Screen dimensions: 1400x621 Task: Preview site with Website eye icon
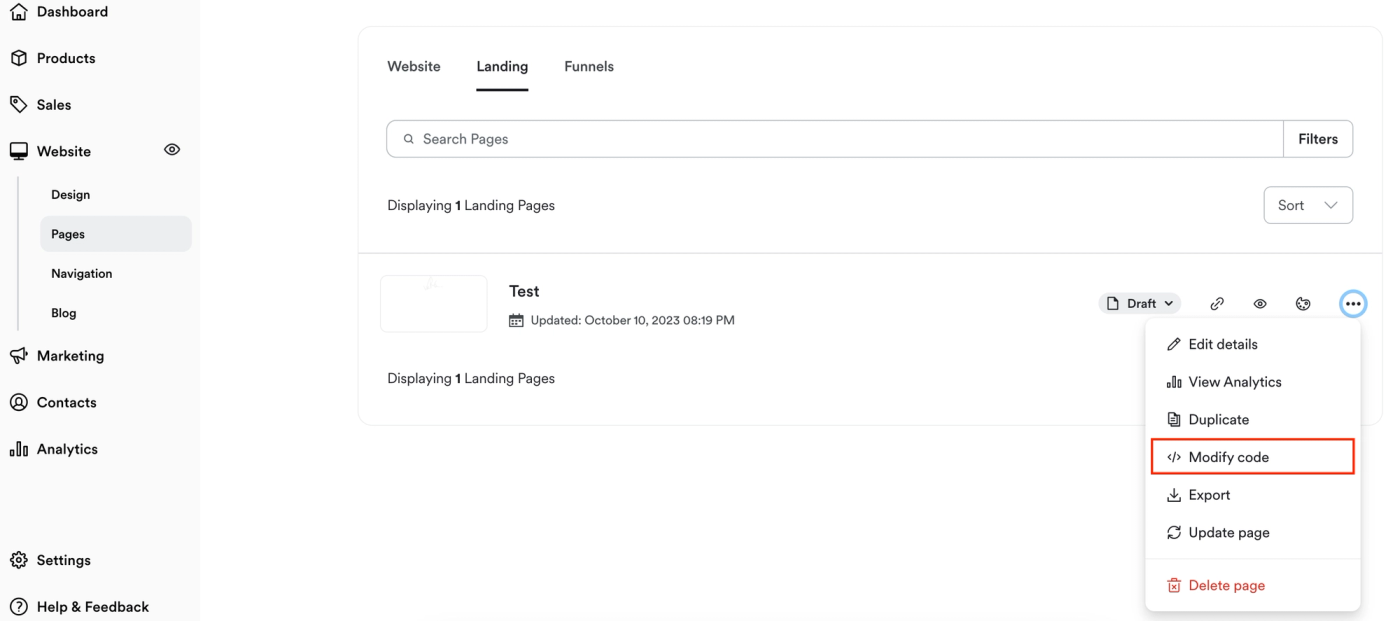[172, 150]
